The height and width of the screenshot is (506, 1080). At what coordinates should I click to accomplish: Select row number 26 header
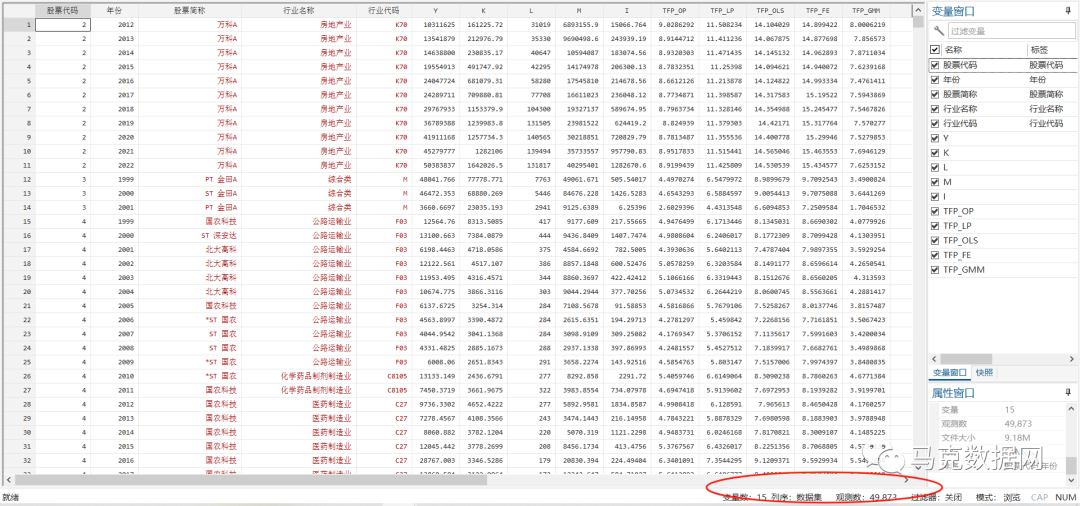coord(19,376)
